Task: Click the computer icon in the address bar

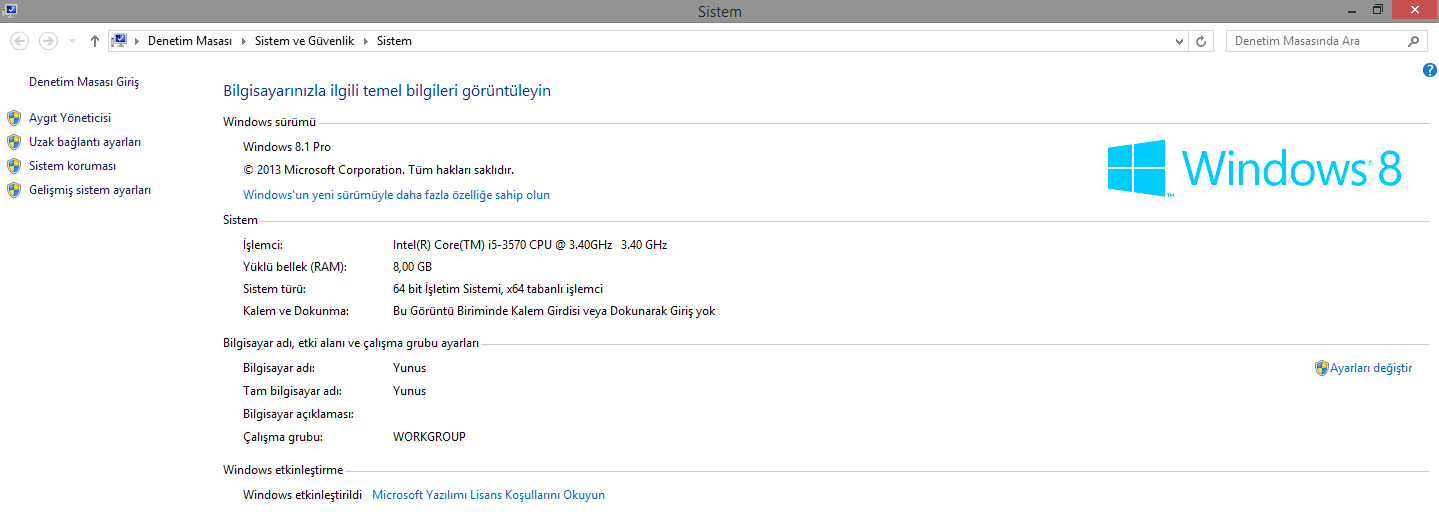Action: pos(120,41)
